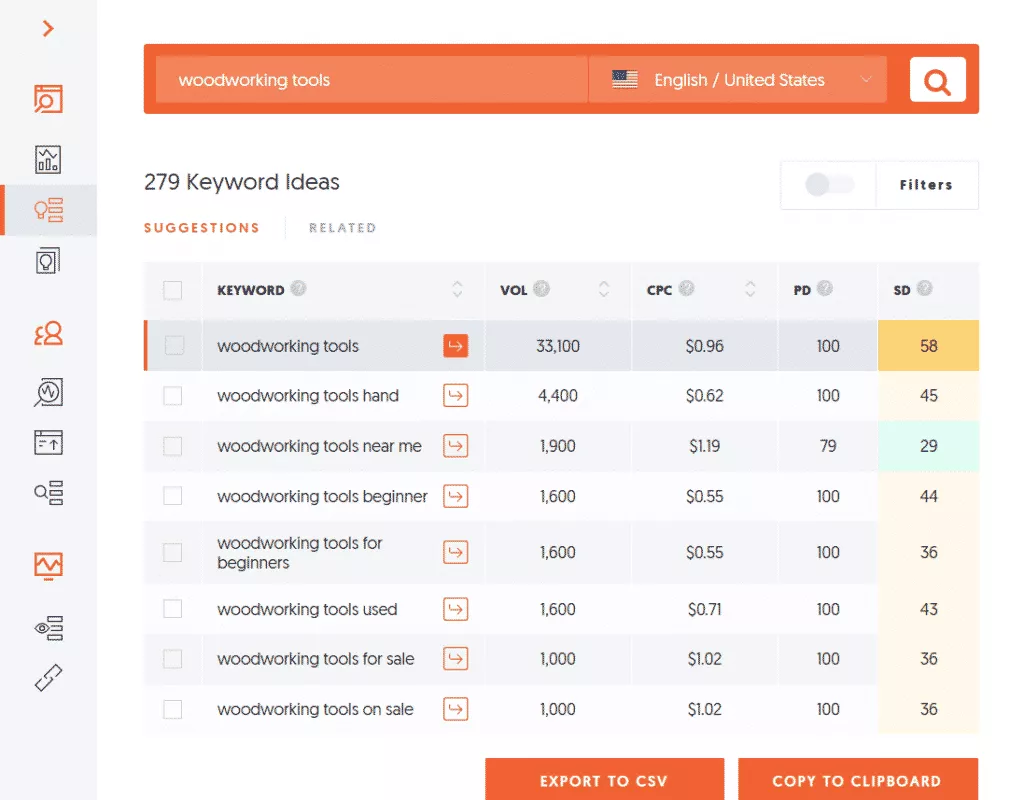Open the Keyword Ideas lightbulb icon
Screen dimensions: 1024x800
[48, 210]
